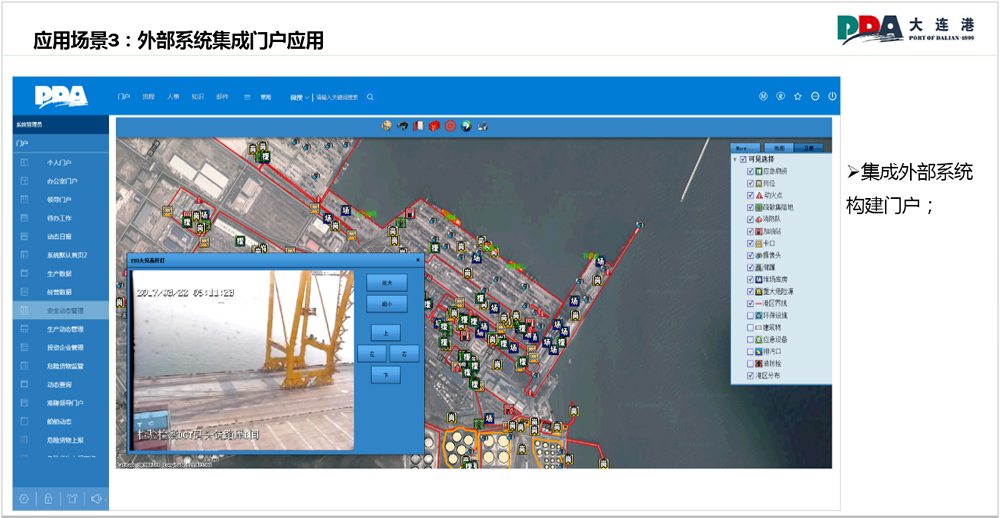Click the shirt theme icon at sidebar bottom
Viewport: 1000px width, 518px height.
point(72,499)
